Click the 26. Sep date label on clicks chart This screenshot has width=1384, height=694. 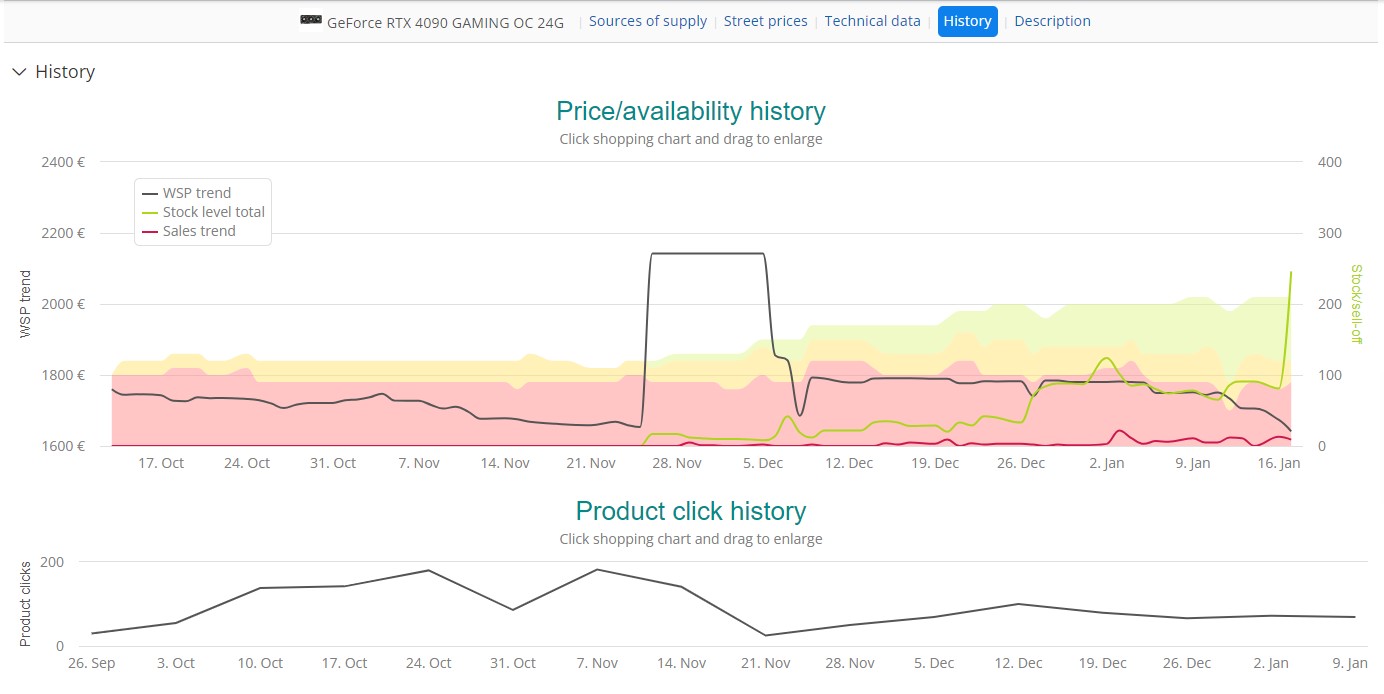pos(90,663)
